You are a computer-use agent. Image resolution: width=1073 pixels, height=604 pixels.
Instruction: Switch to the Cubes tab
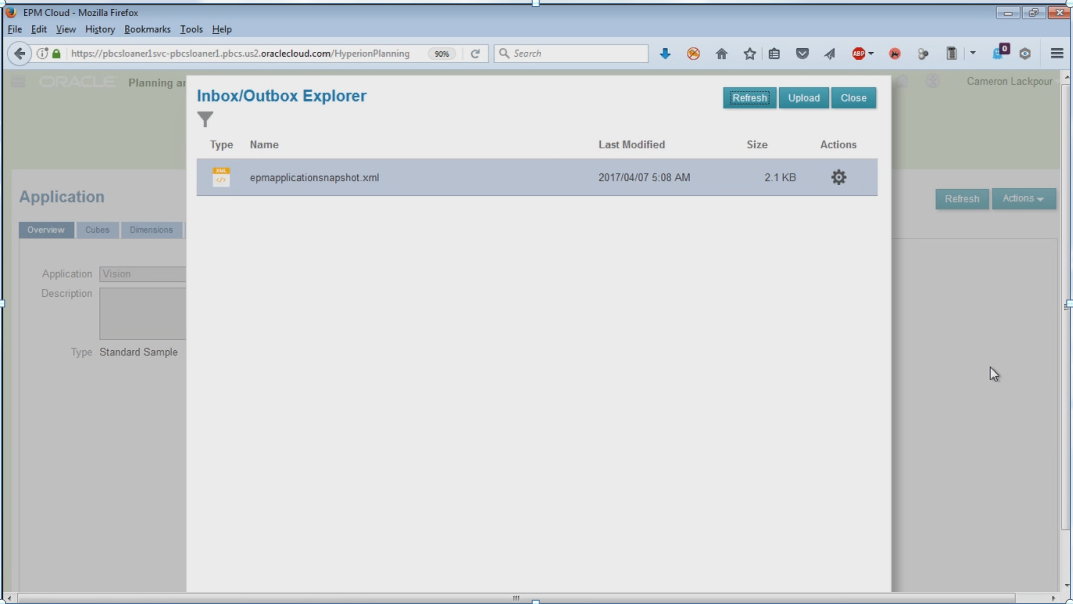[97, 230]
